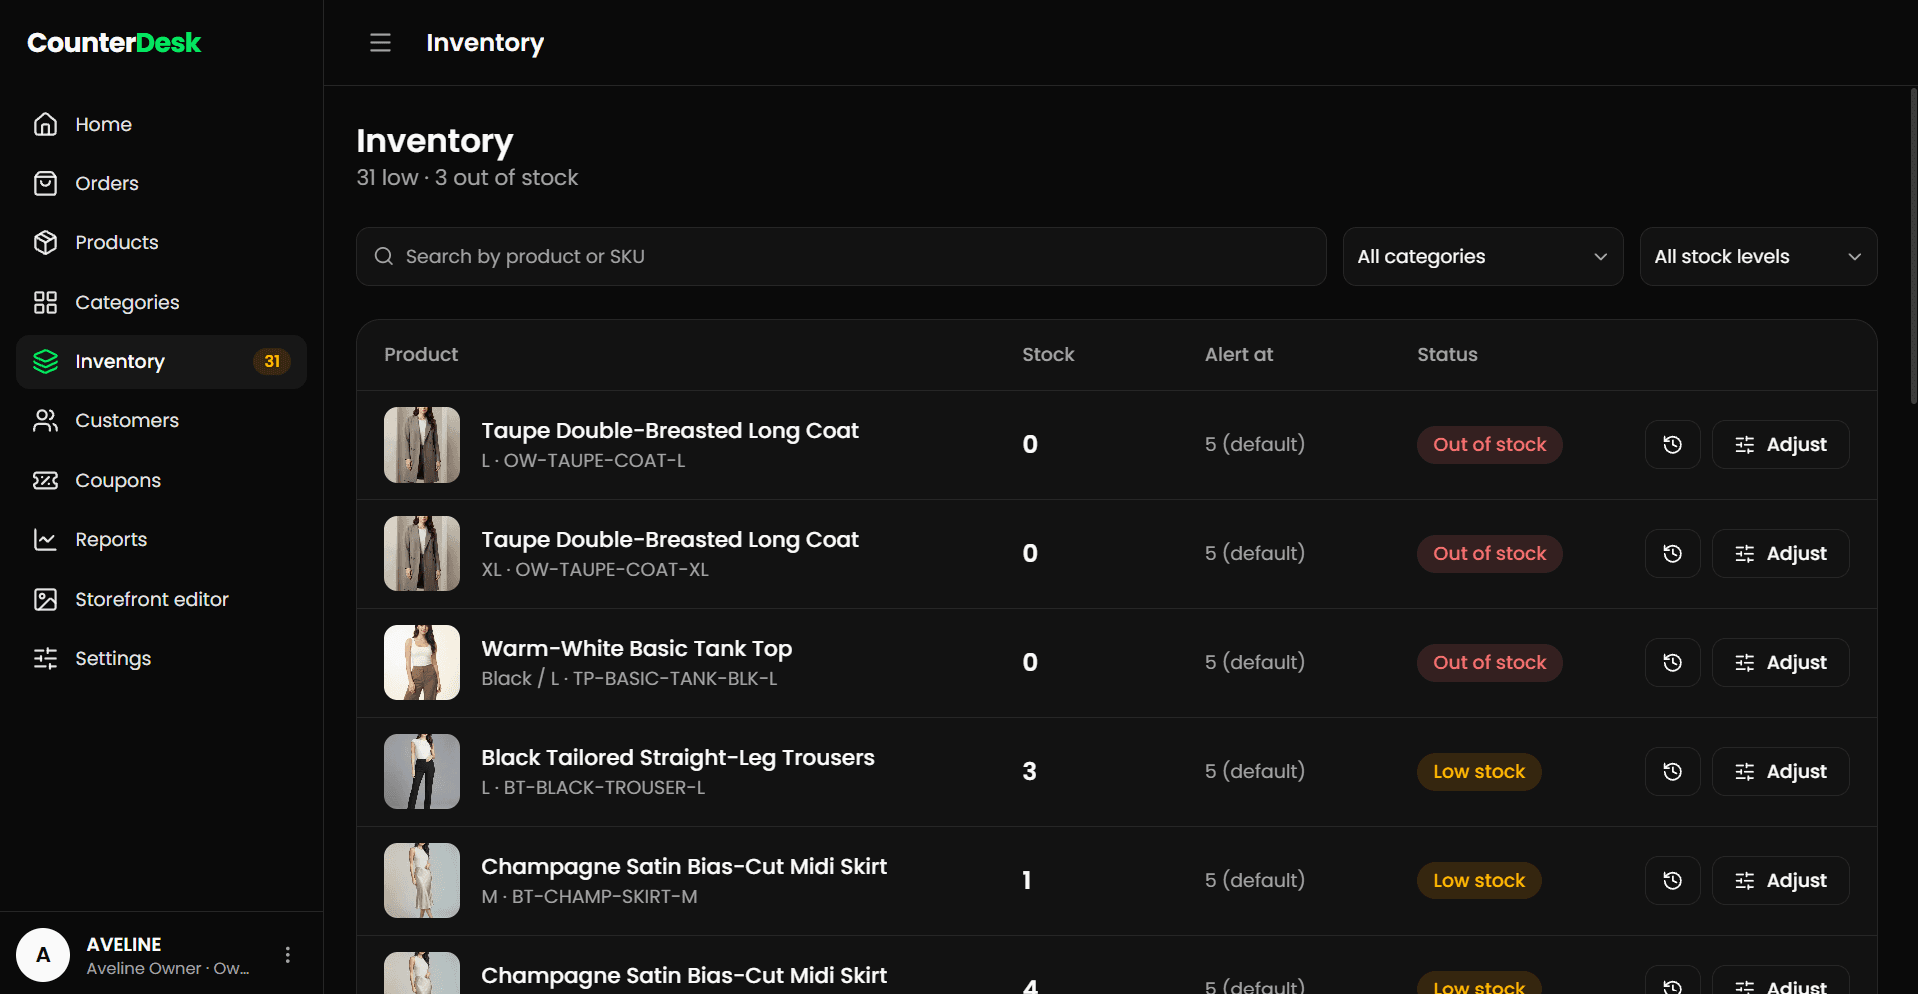Expand the All categories dropdown

(x=1482, y=257)
